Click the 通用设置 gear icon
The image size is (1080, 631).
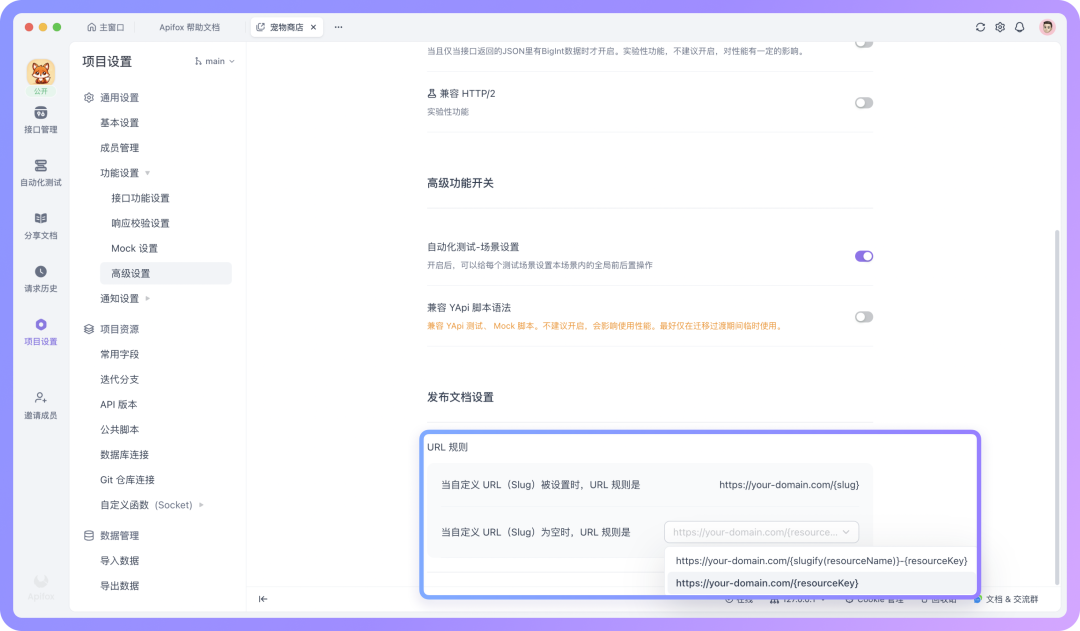pyautogui.click(x=89, y=98)
